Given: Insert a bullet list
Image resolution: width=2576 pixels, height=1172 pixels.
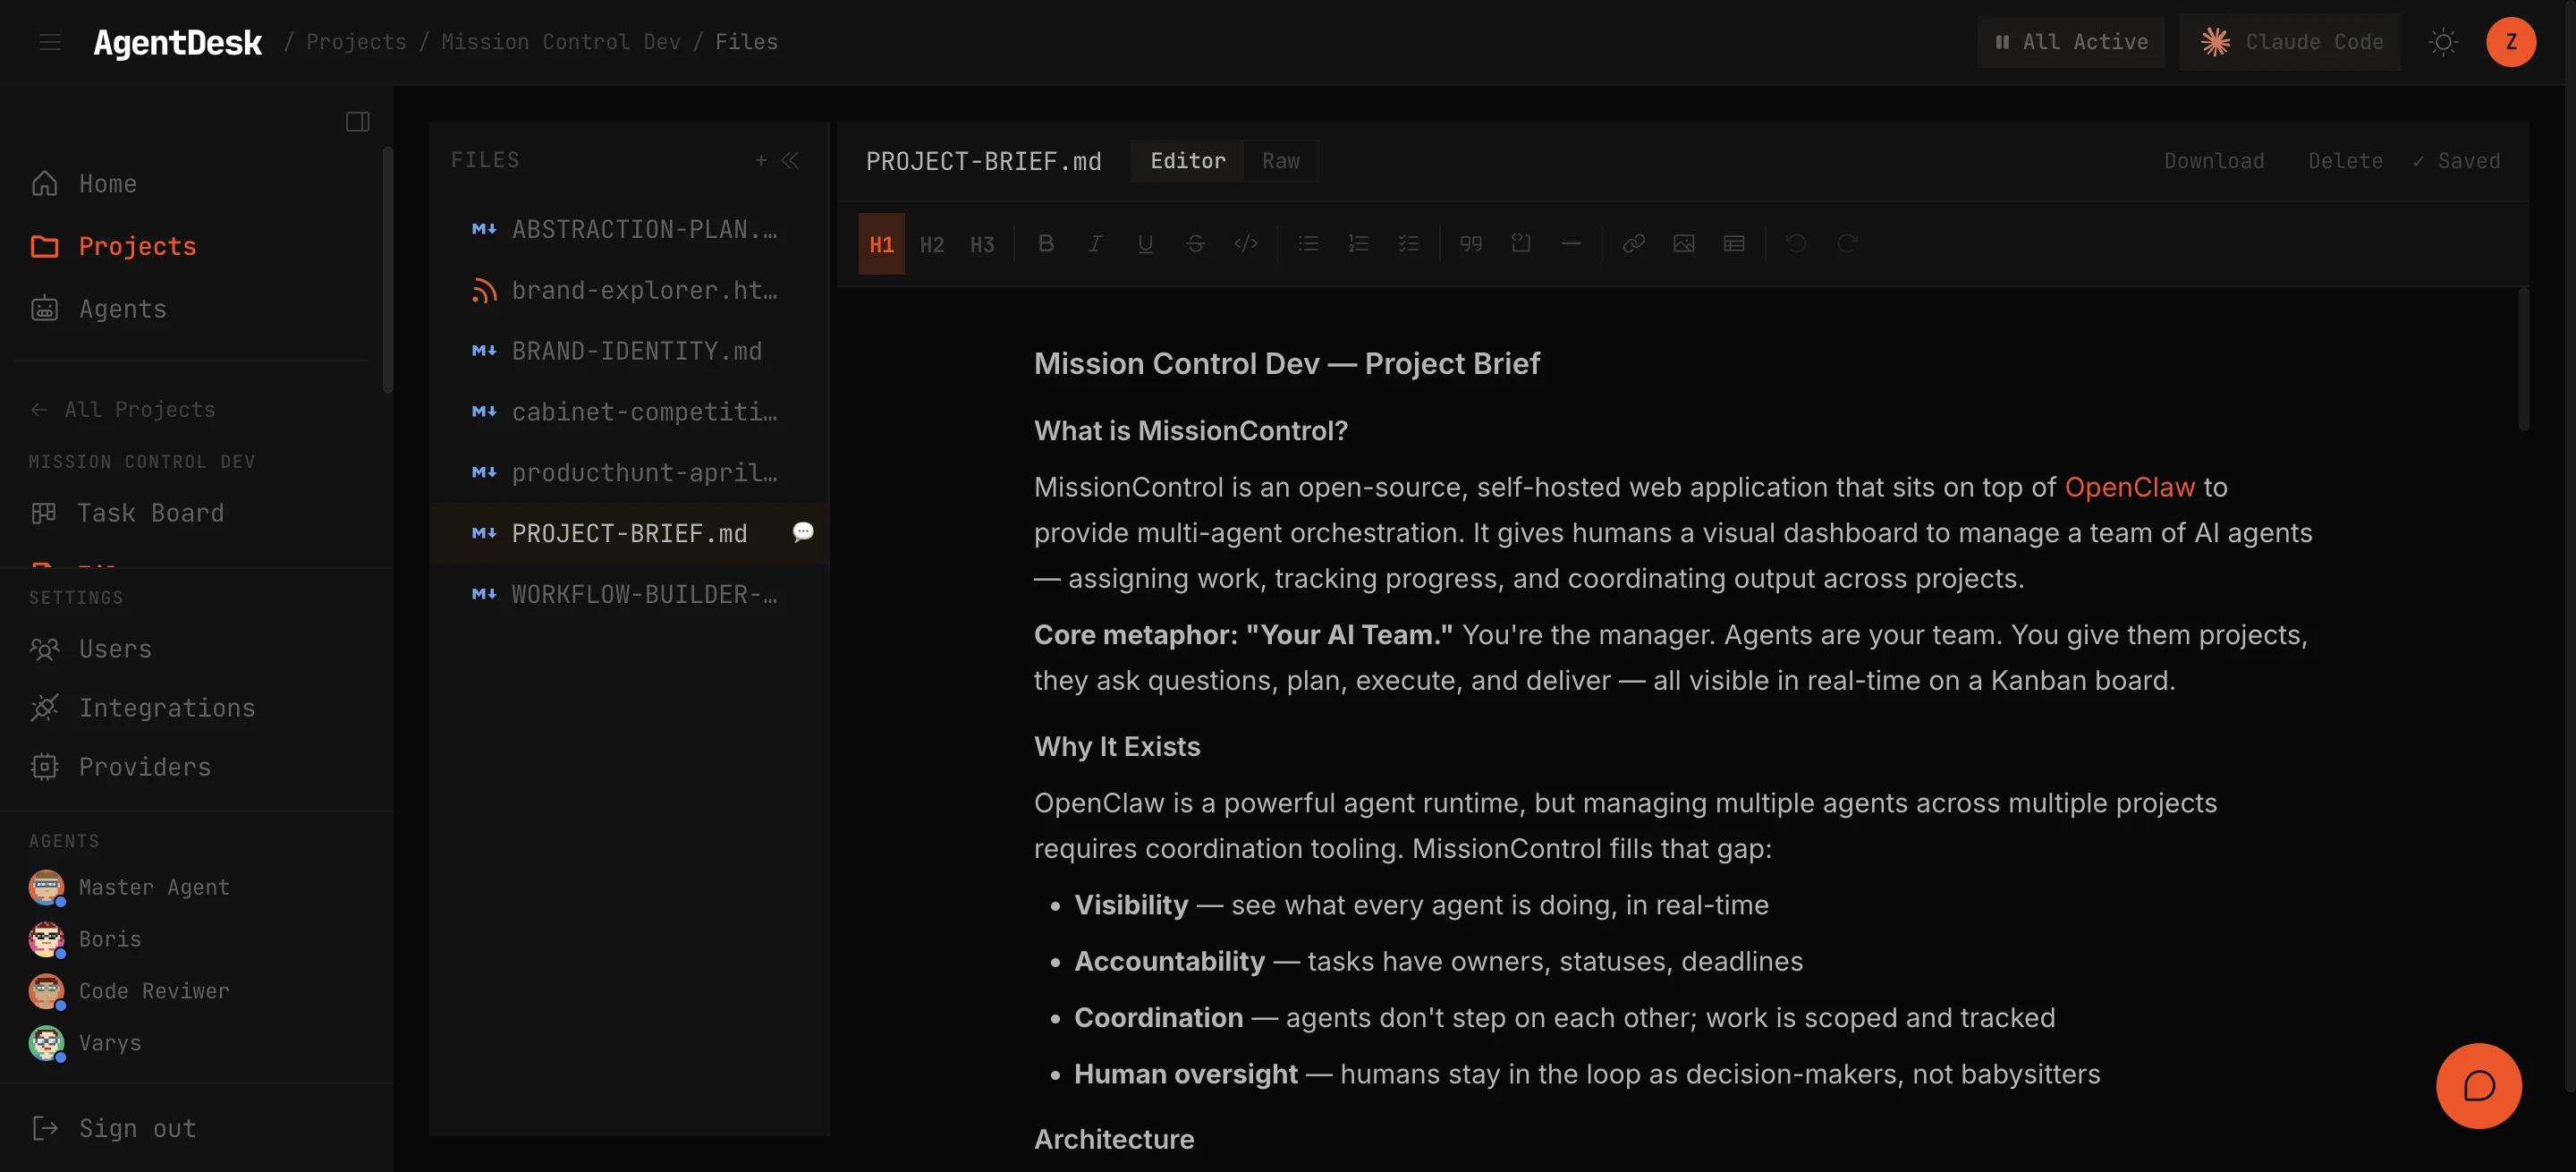Looking at the screenshot, I should coord(1308,244).
